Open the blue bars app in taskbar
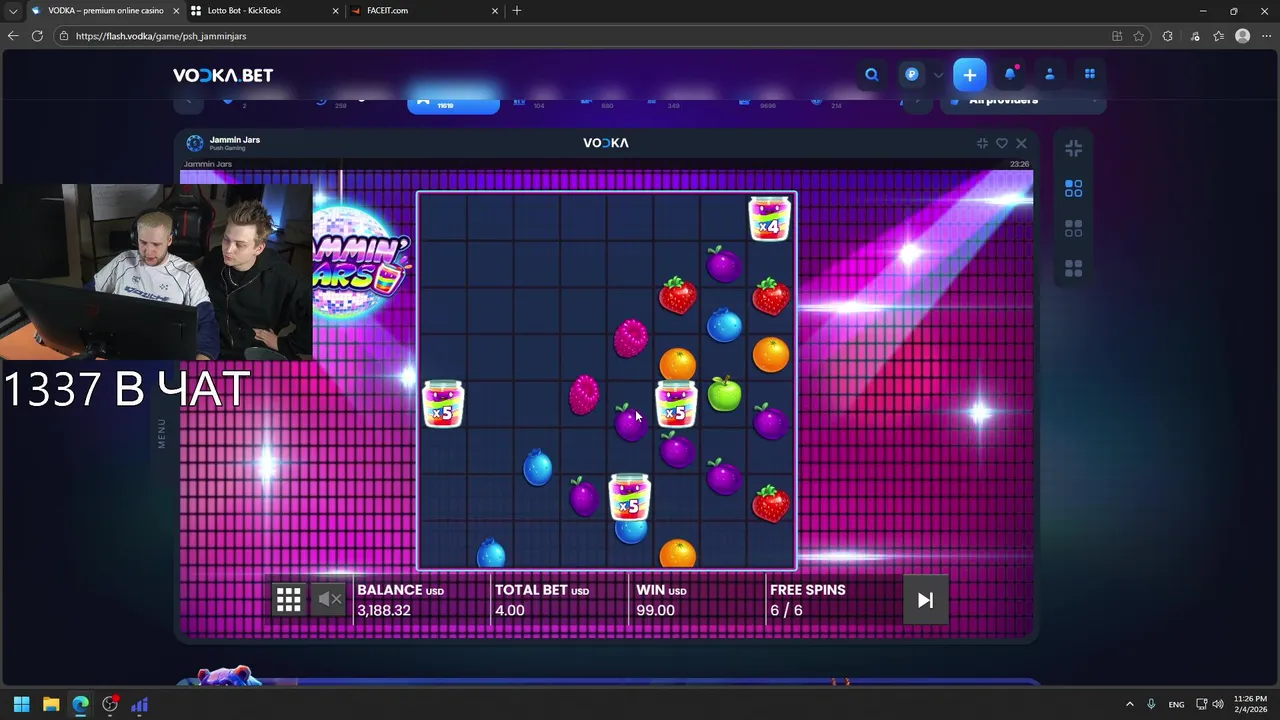Viewport: 1280px width, 720px height. click(x=139, y=704)
